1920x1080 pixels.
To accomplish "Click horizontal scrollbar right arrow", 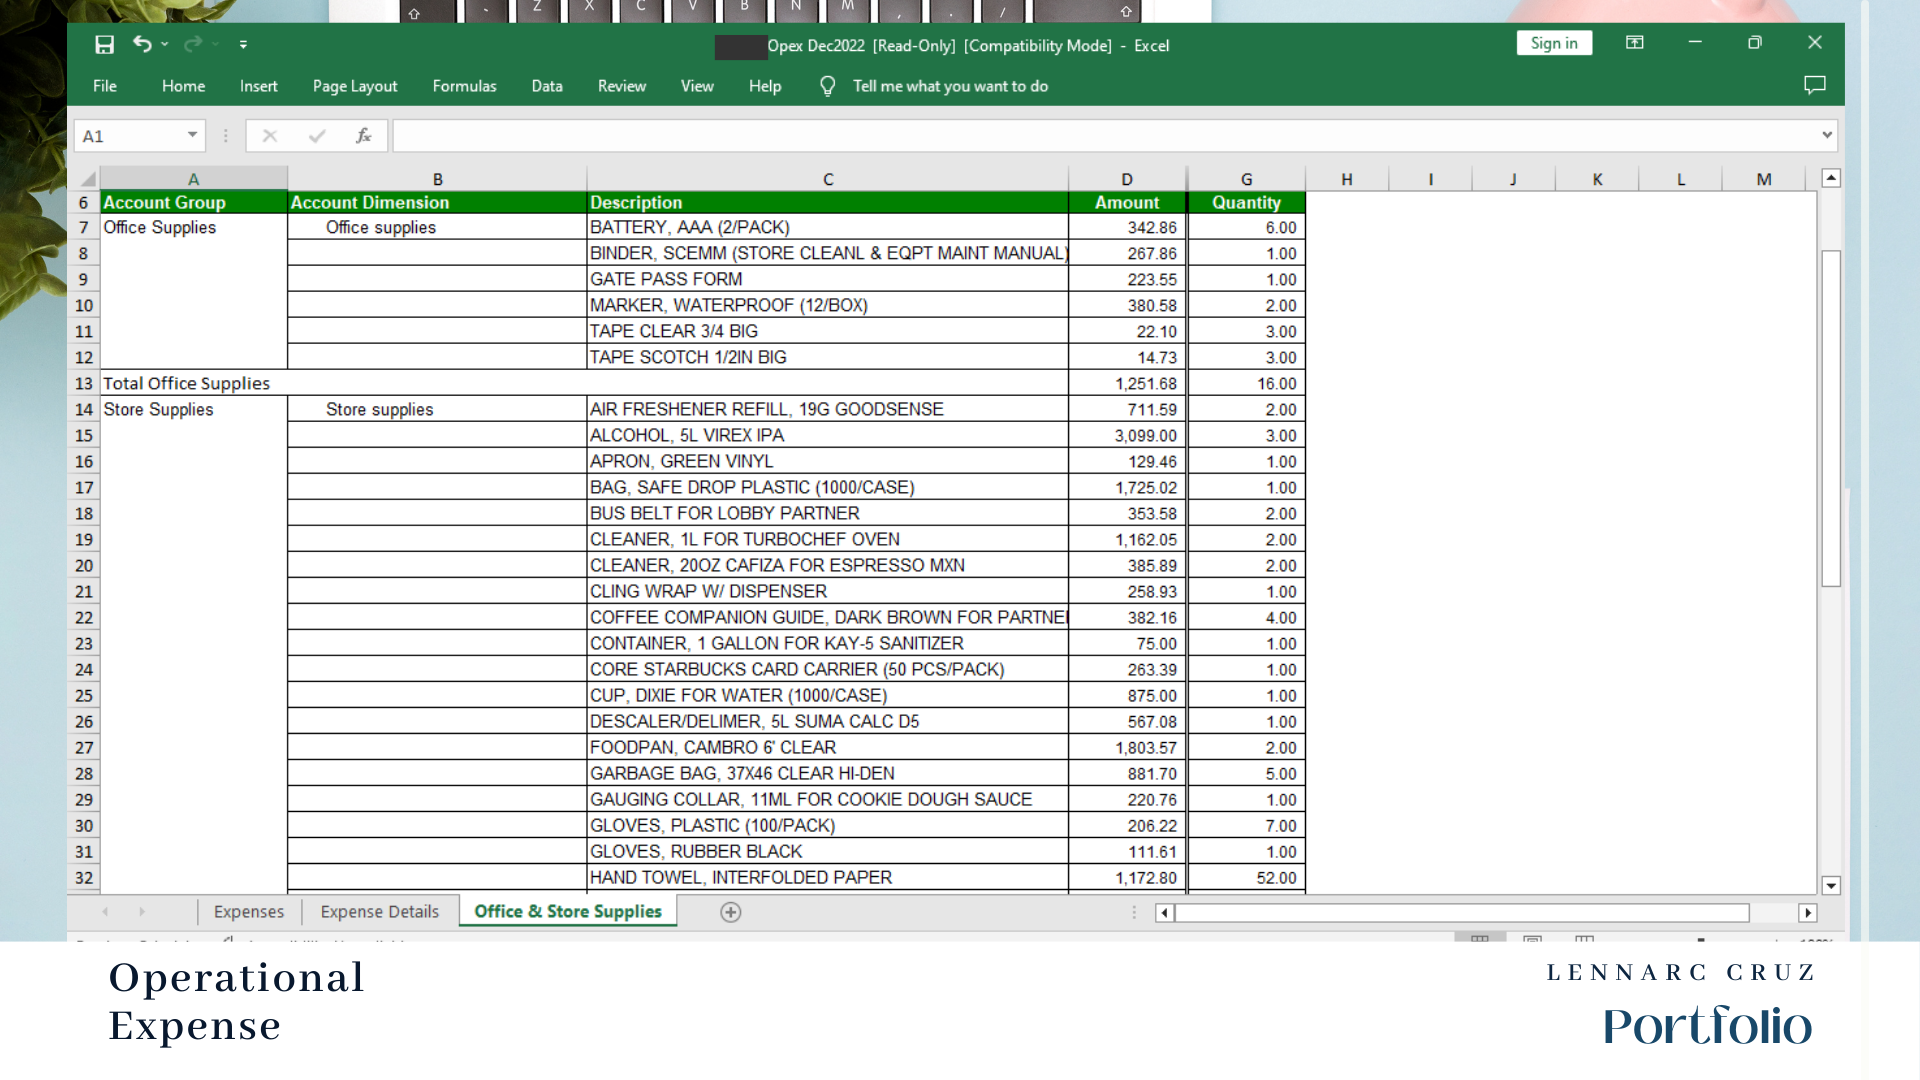I will (x=1808, y=913).
